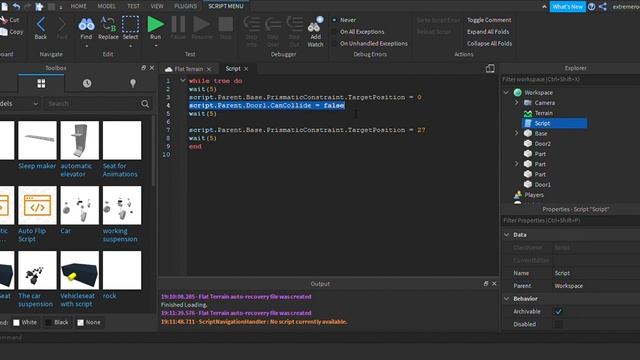Expand the Camera tree node
This screenshot has width=640, height=360.
pos(516,103)
